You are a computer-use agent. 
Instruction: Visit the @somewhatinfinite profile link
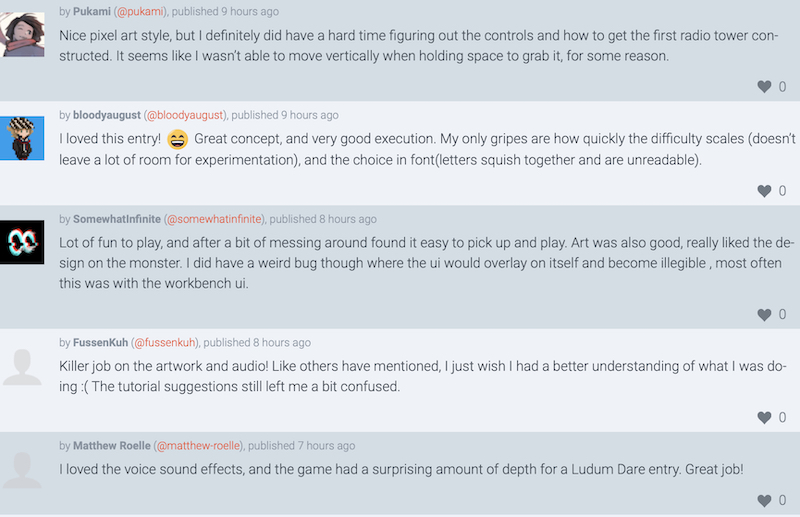[214, 219]
